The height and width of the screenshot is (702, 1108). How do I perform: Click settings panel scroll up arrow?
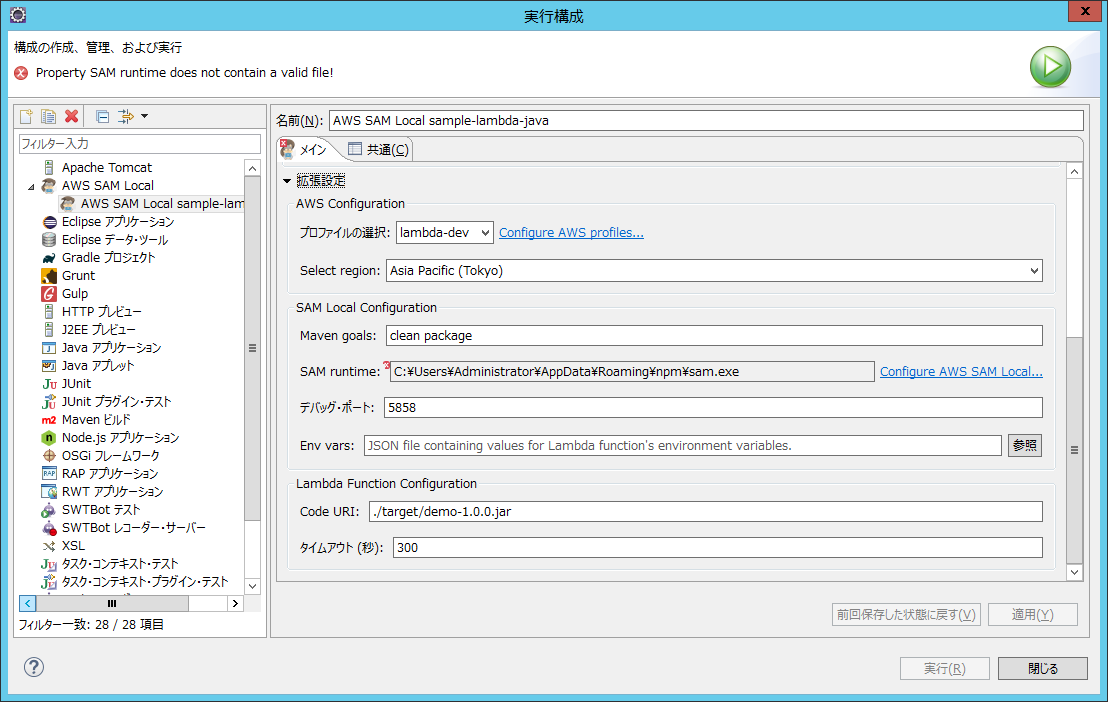click(x=1074, y=171)
